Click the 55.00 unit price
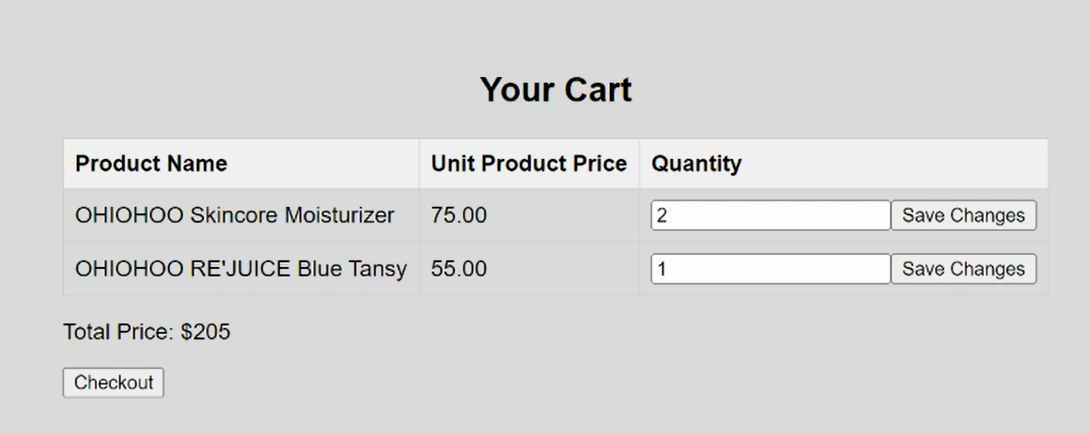 pyautogui.click(x=459, y=269)
